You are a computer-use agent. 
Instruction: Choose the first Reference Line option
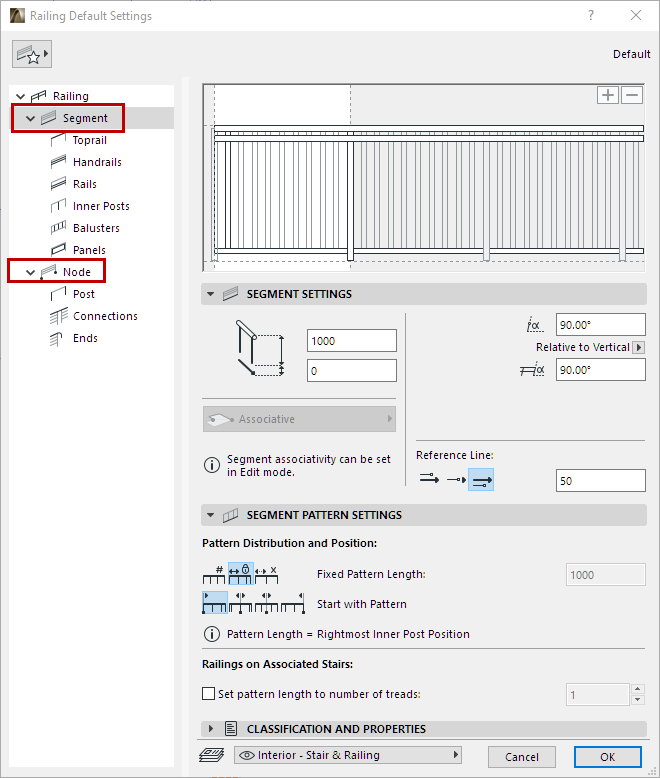point(429,479)
